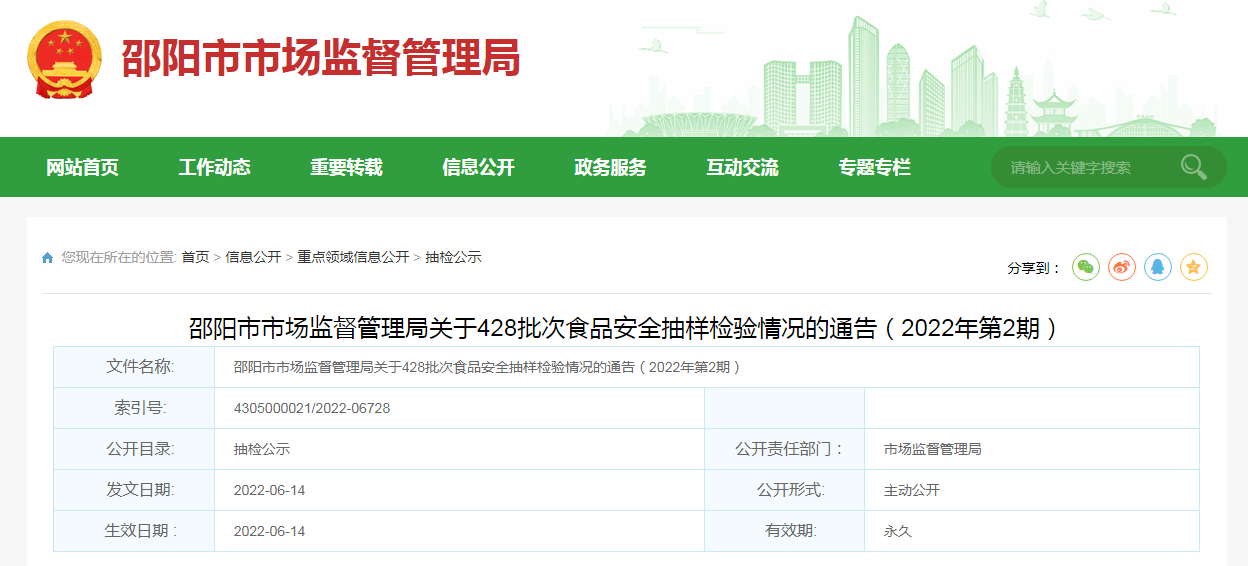This screenshot has width=1248, height=566.
Task: Open 网站首页 in the navigation bar
Action: click(82, 167)
